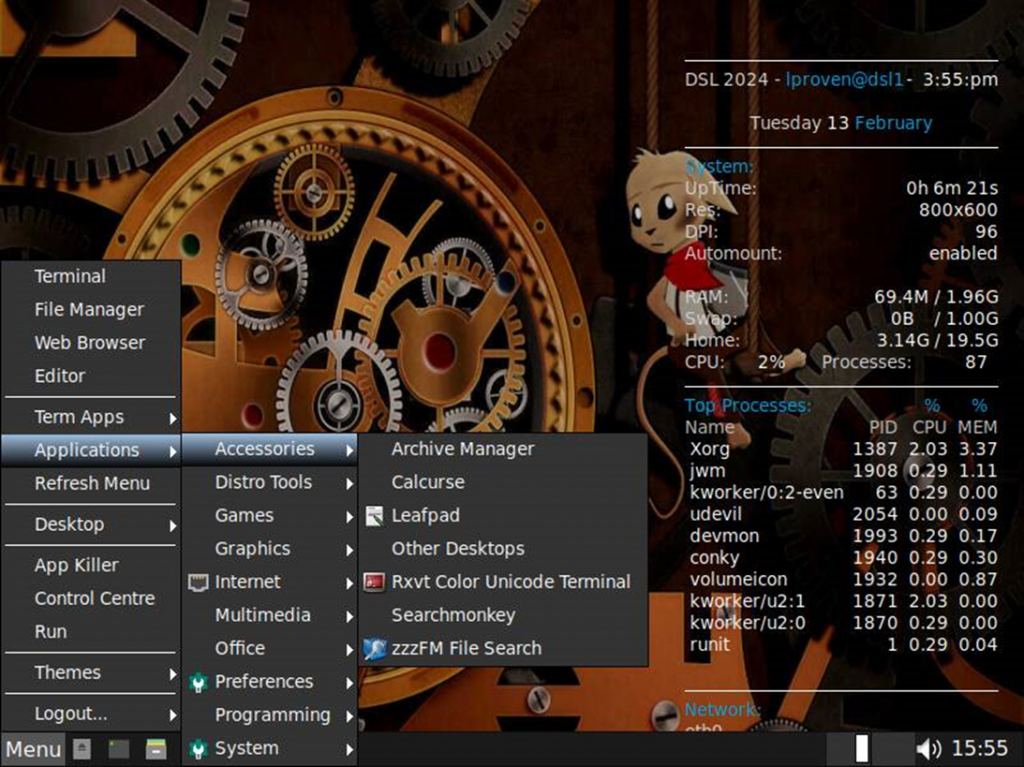Open Editor from the main menu

(91, 376)
